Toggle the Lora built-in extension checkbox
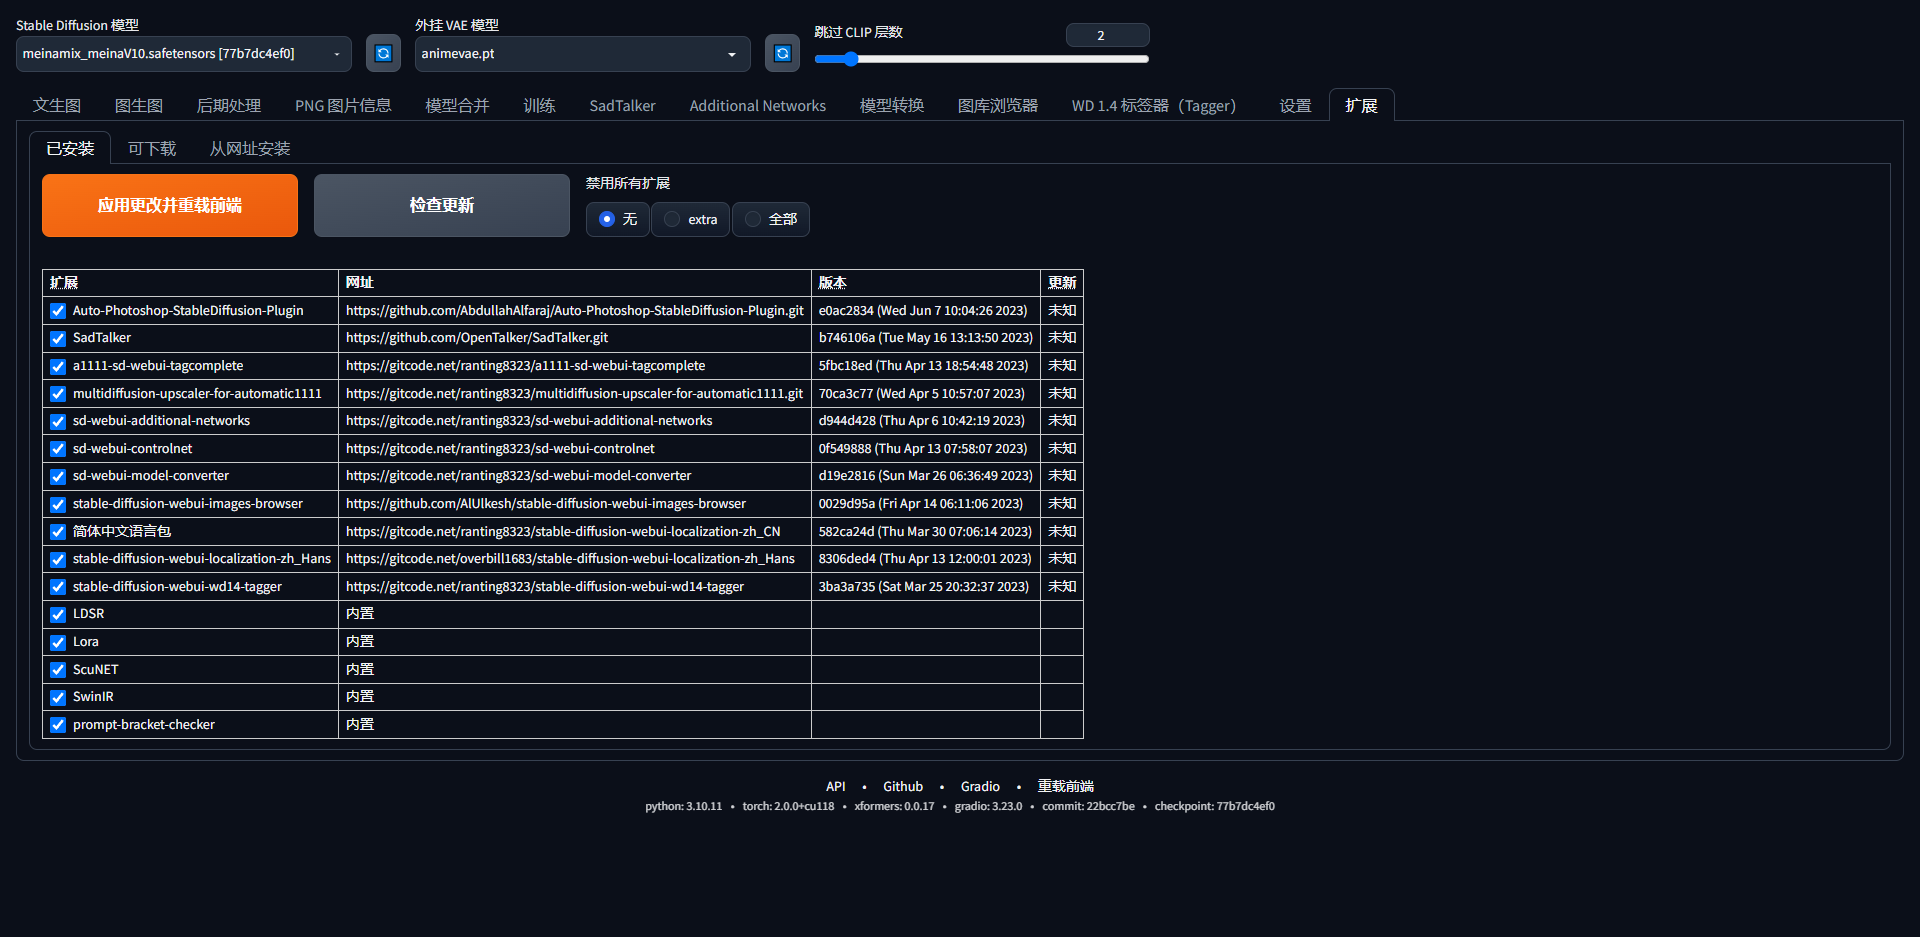This screenshot has width=1920, height=937. click(x=58, y=642)
